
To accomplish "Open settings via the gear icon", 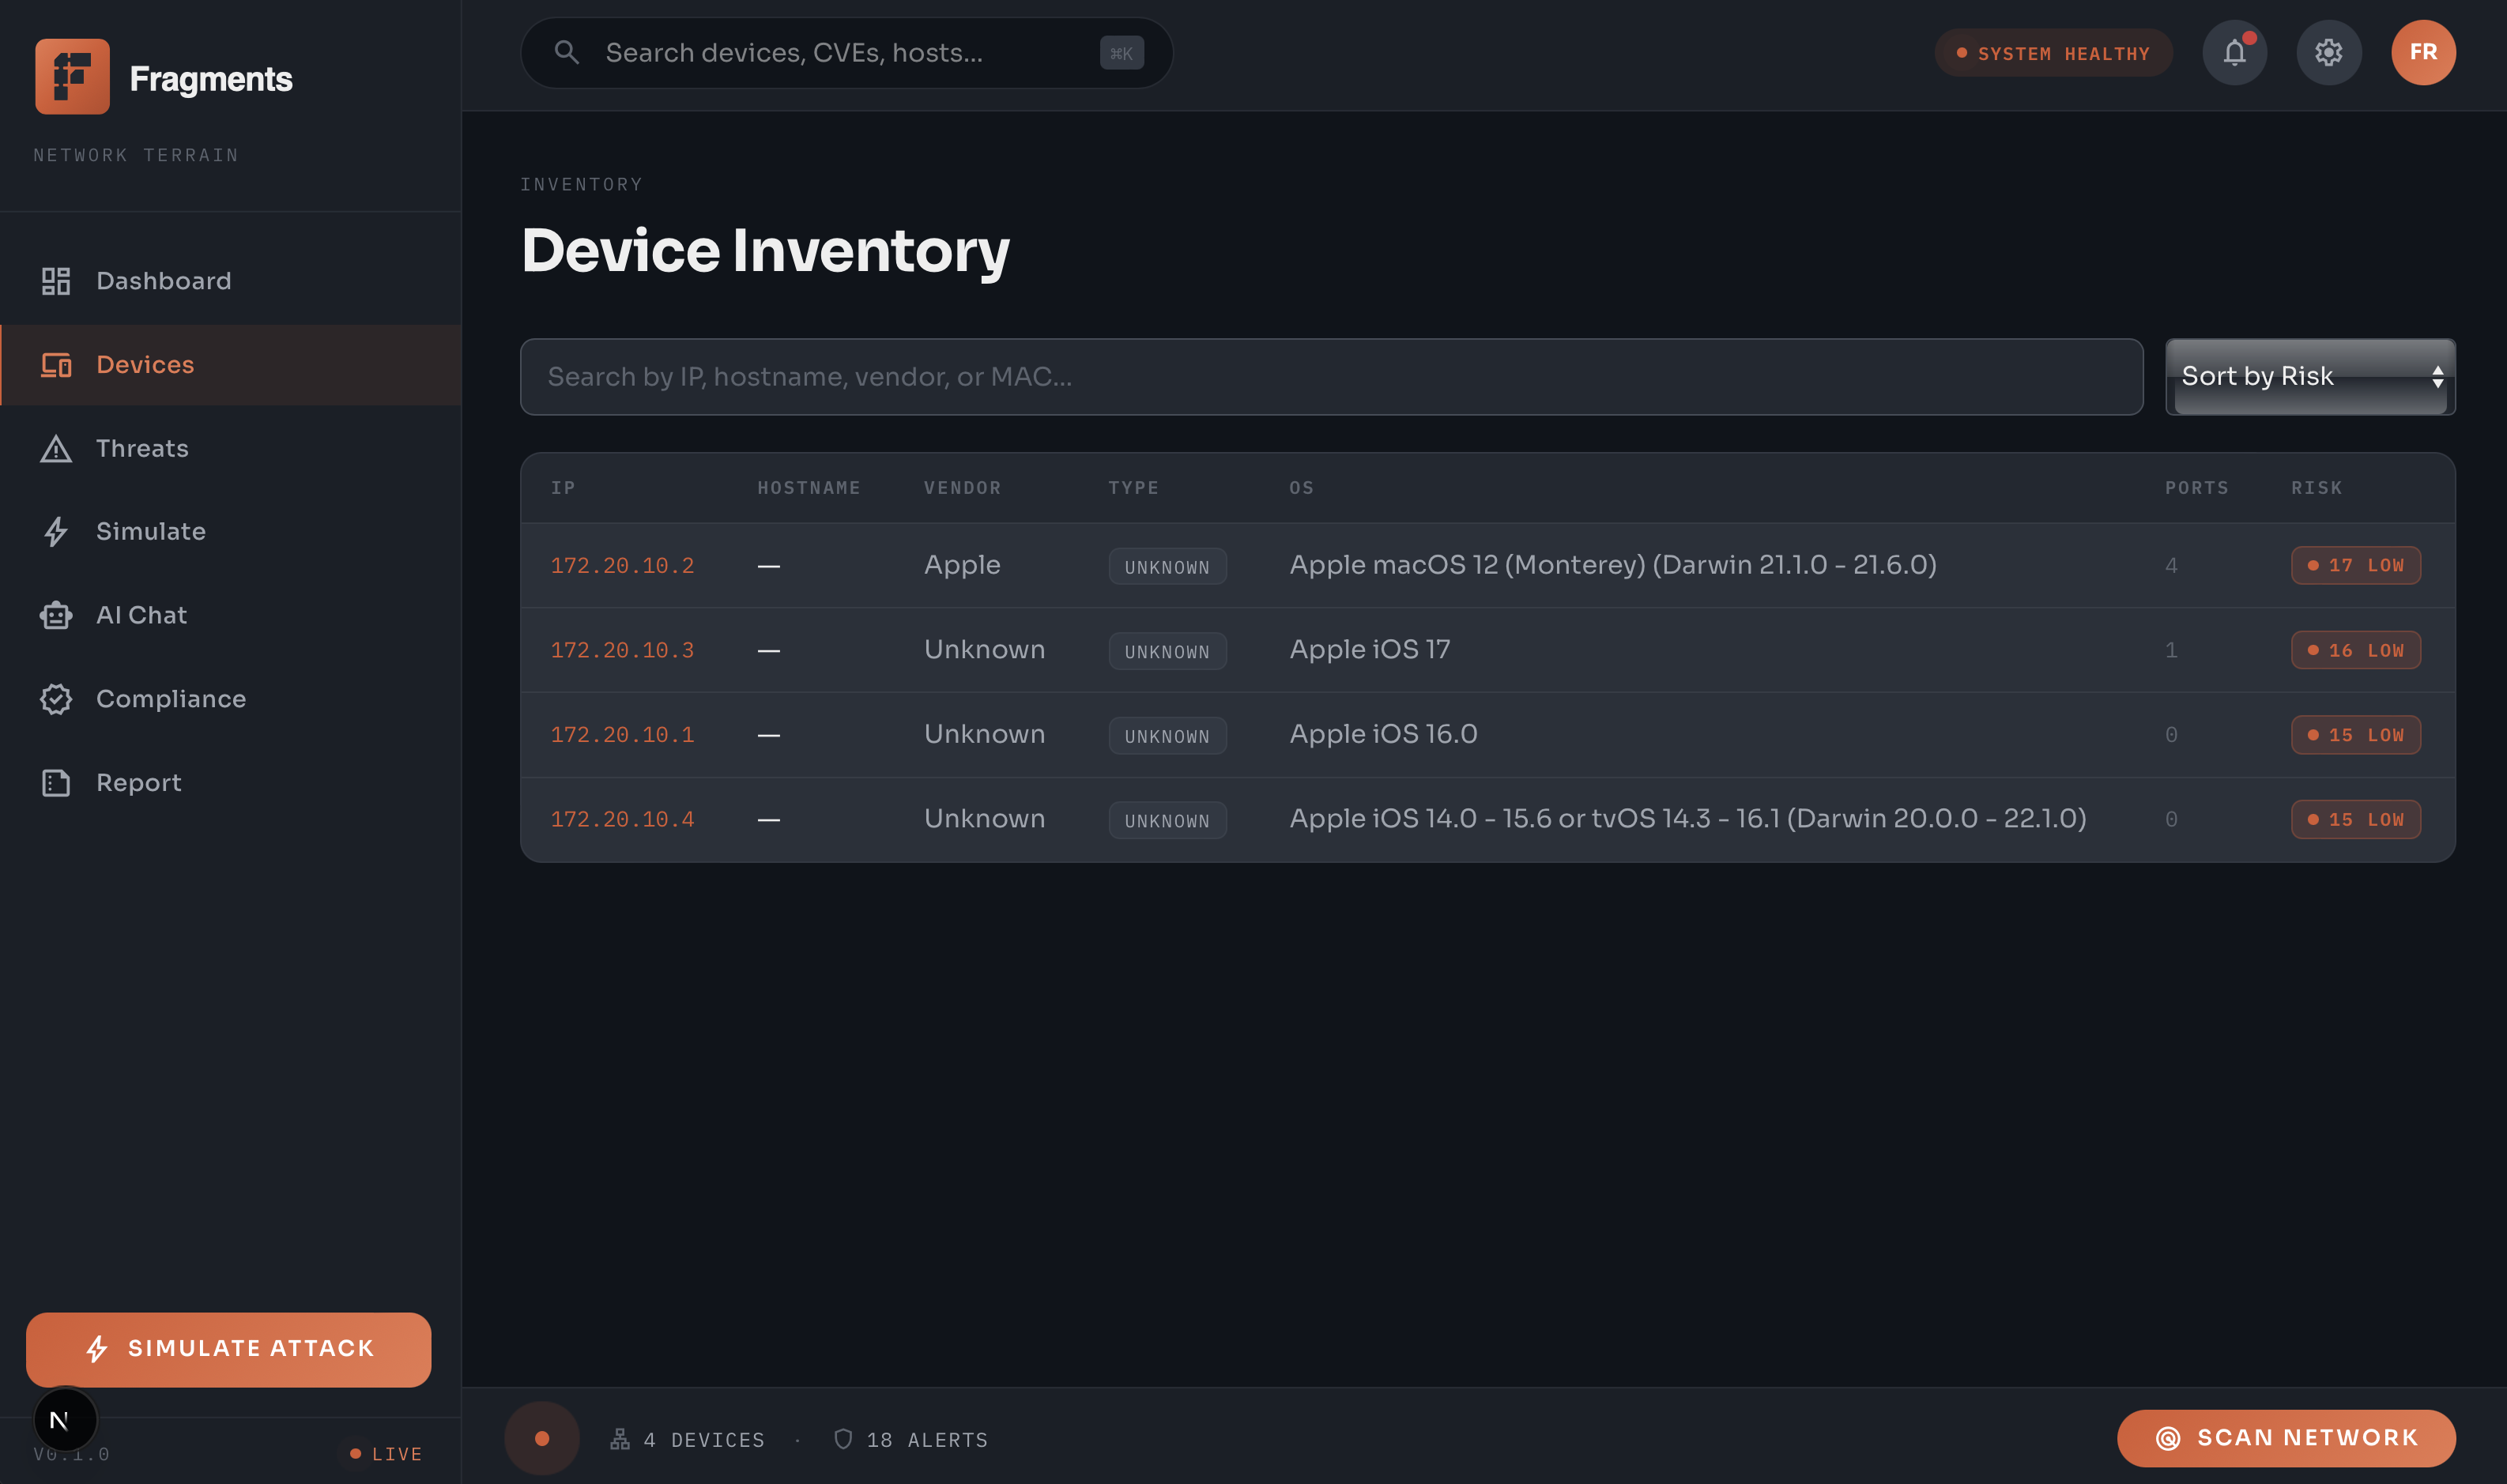I will (2328, 52).
